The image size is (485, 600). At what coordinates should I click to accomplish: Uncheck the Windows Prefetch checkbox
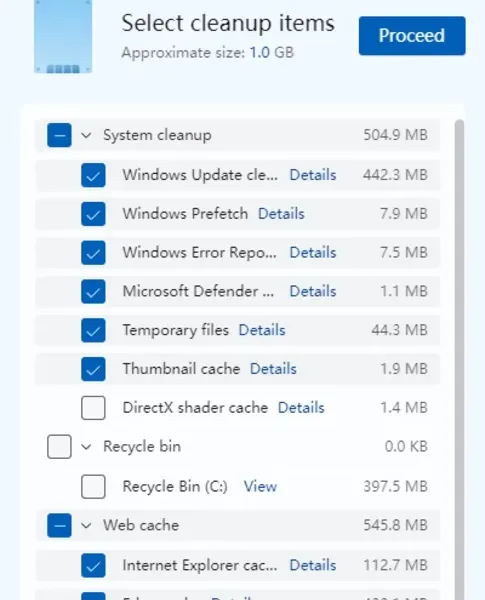(93, 214)
